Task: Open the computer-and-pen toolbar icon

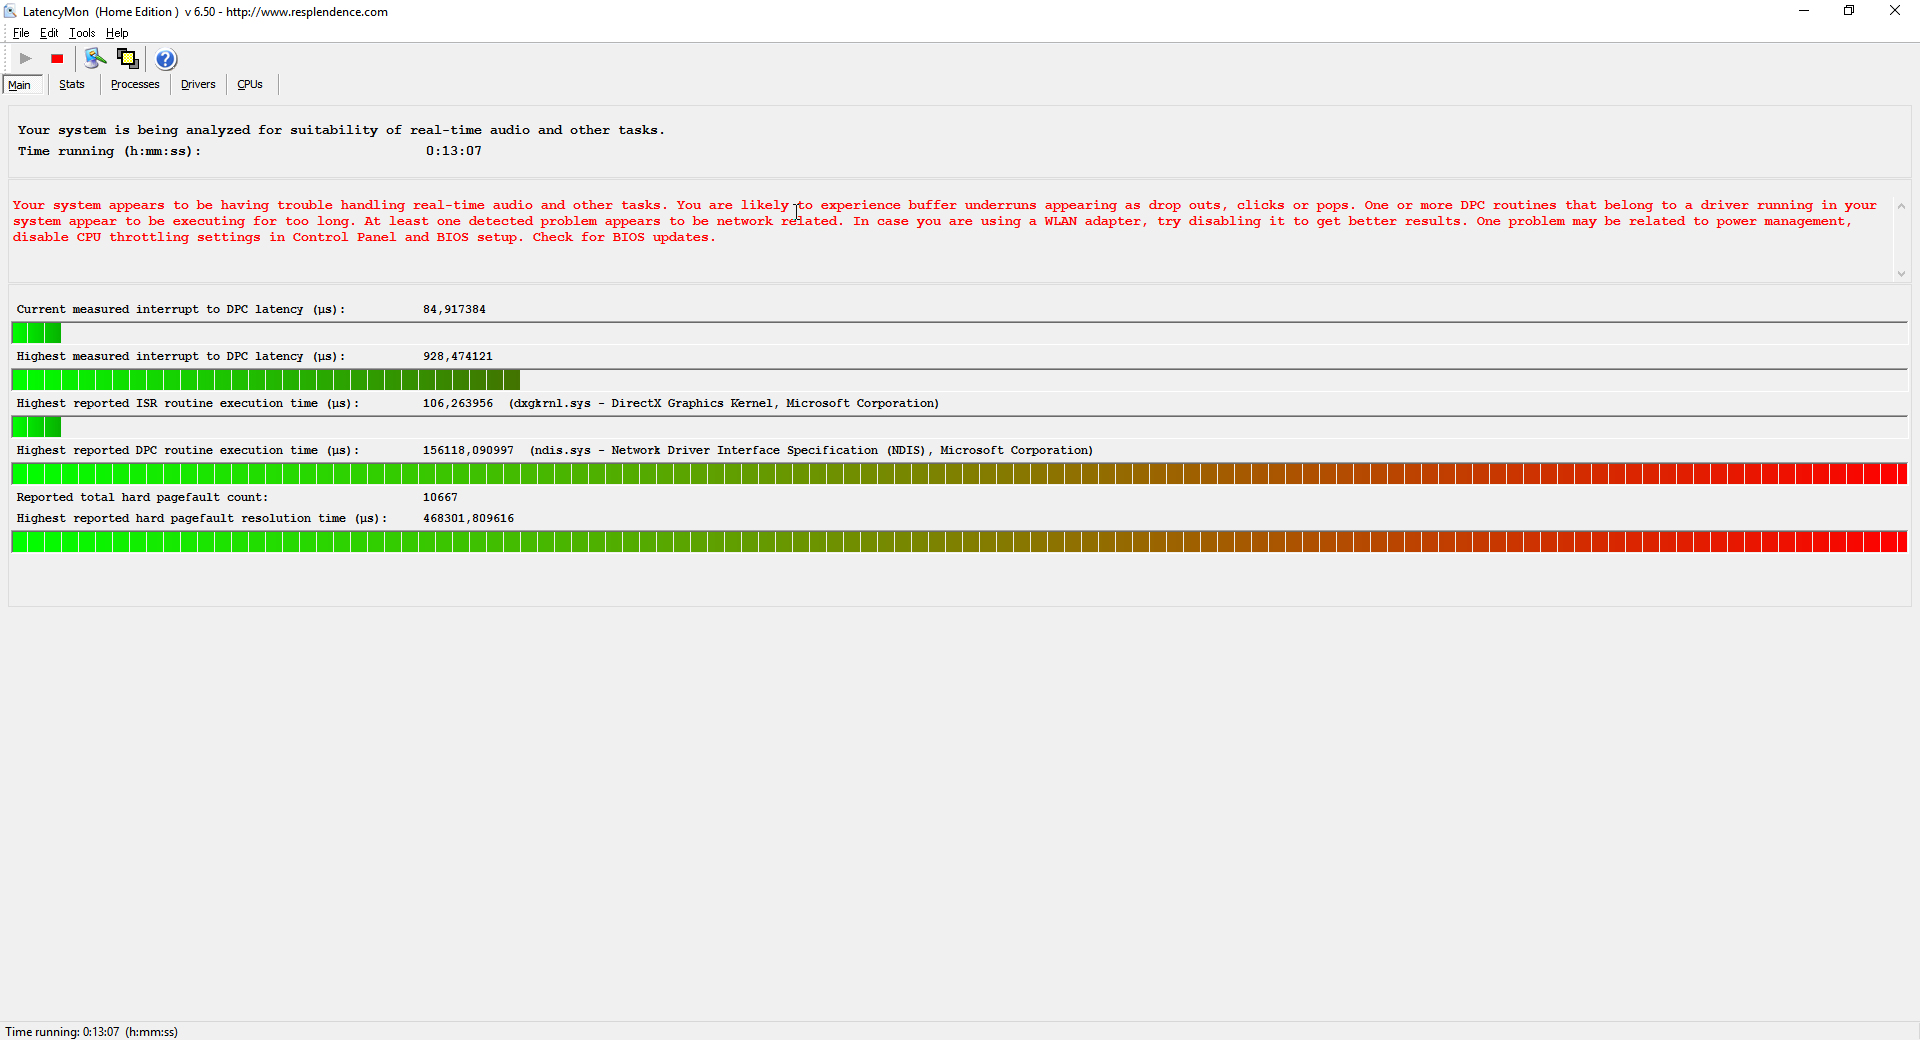Action: point(95,59)
